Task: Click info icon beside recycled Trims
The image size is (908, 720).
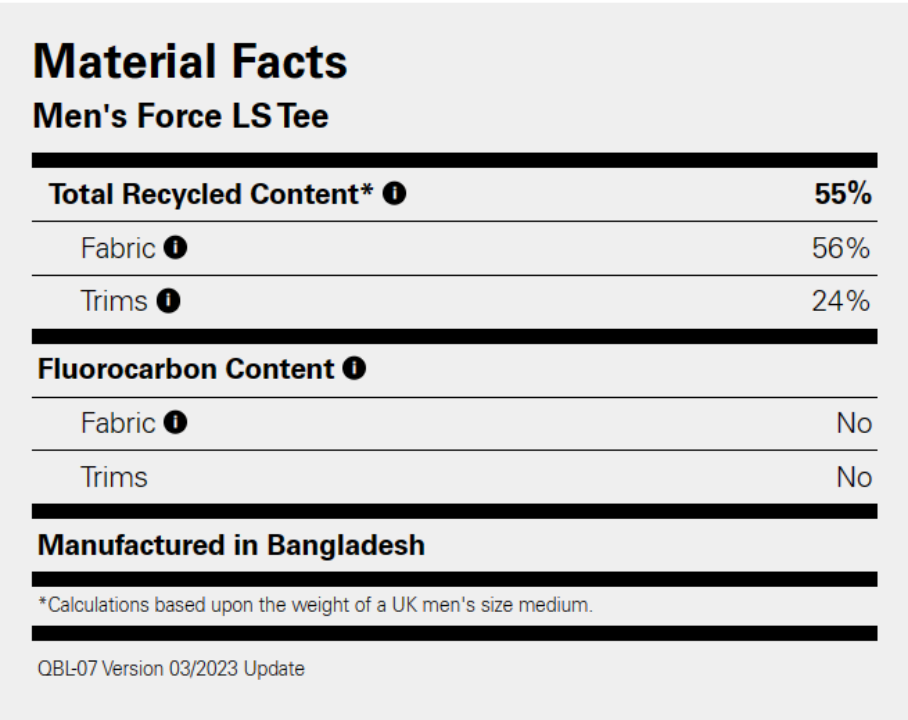Action: [169, 301]
